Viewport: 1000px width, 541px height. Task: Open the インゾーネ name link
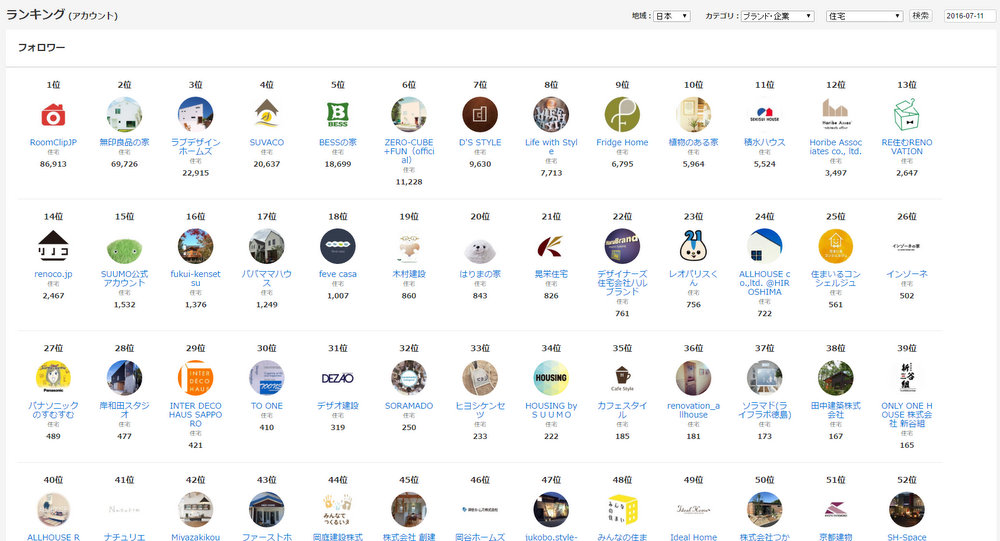pyautogui.click(x=907, y=274)
